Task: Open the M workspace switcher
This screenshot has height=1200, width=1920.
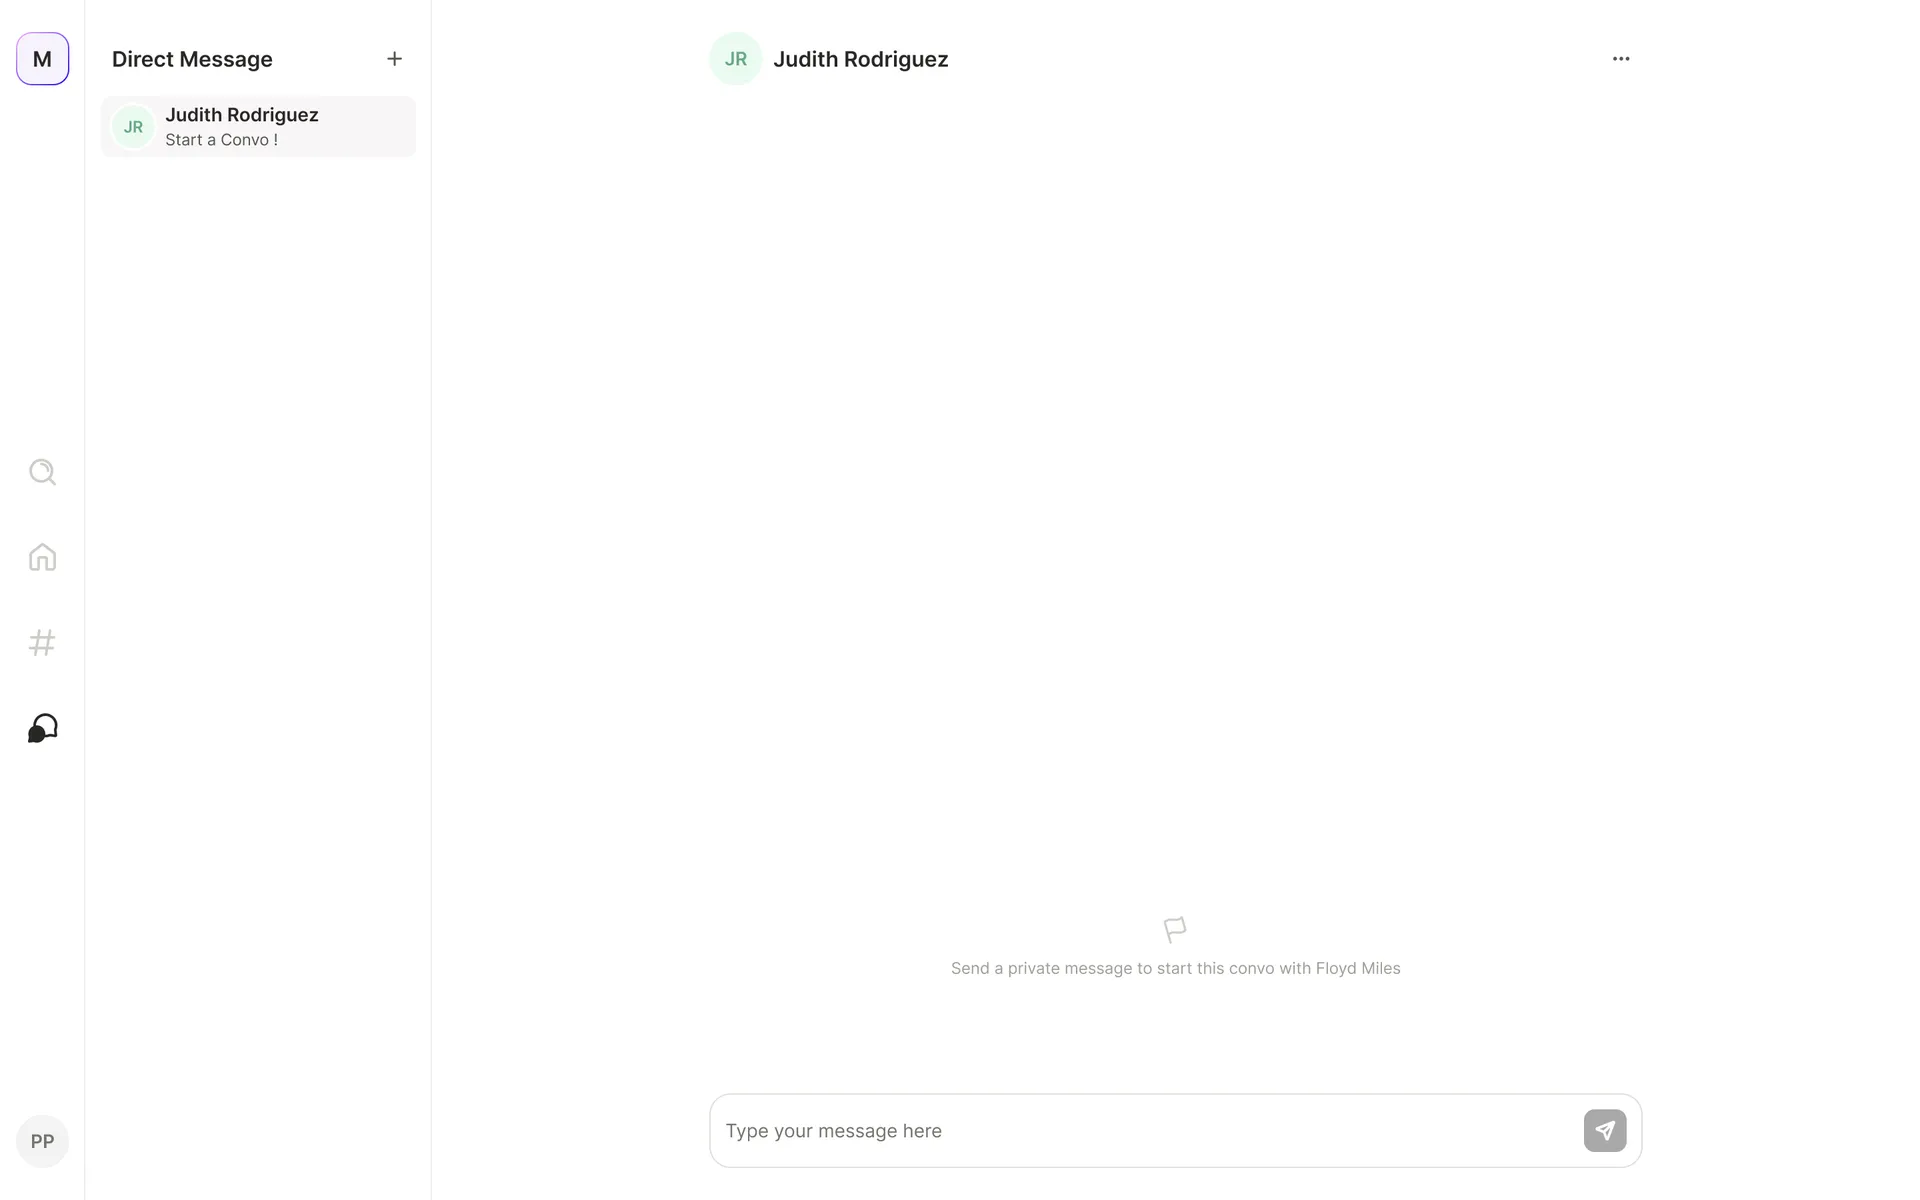Action: click(x=42, y=59)
